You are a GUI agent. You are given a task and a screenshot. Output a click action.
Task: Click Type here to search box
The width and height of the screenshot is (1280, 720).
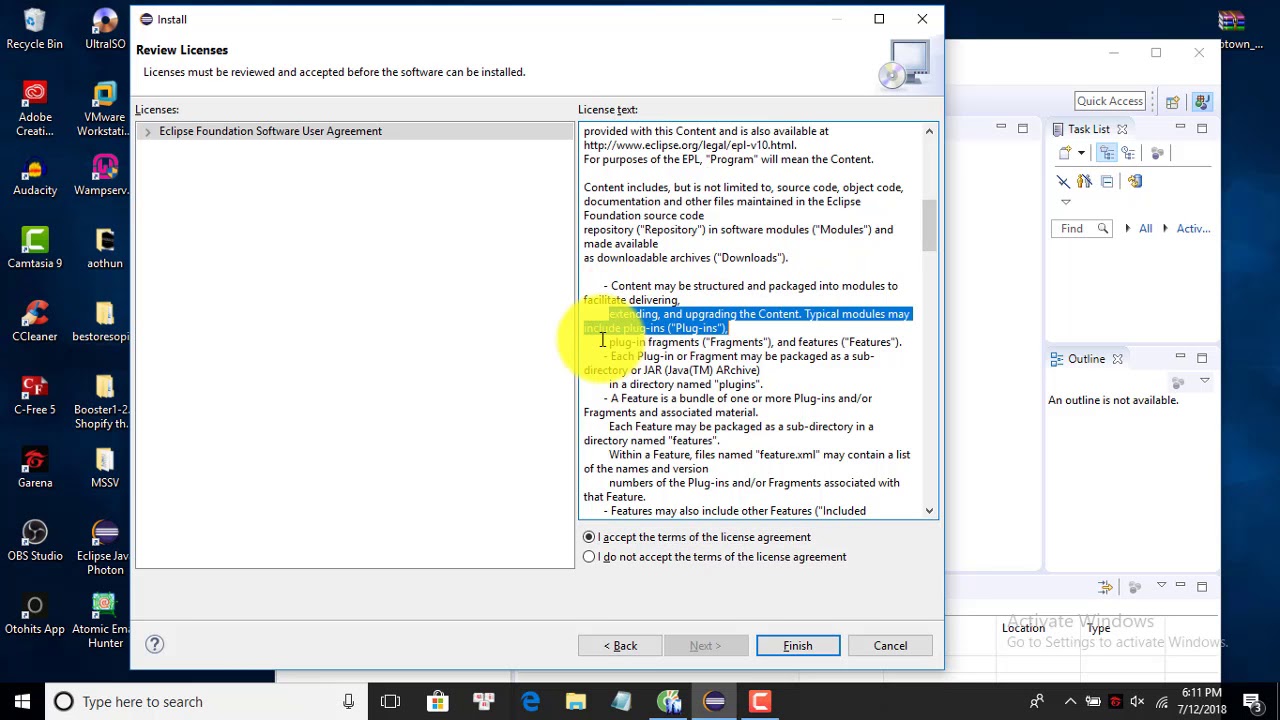coord(205,702)
